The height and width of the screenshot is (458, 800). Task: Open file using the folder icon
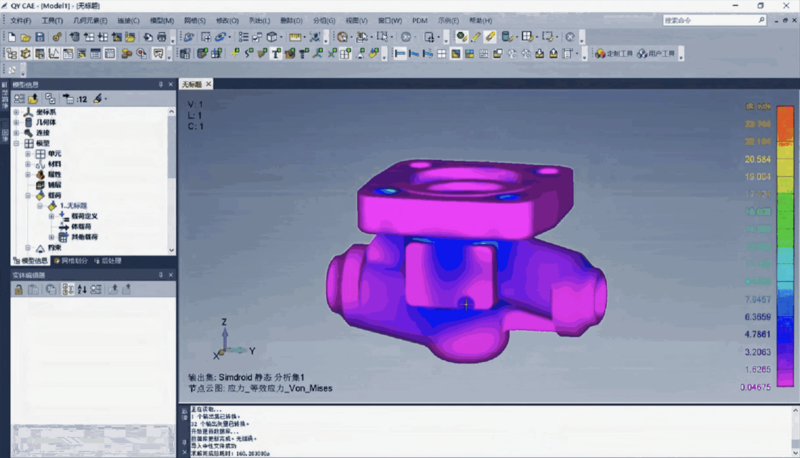coord(24,37)
